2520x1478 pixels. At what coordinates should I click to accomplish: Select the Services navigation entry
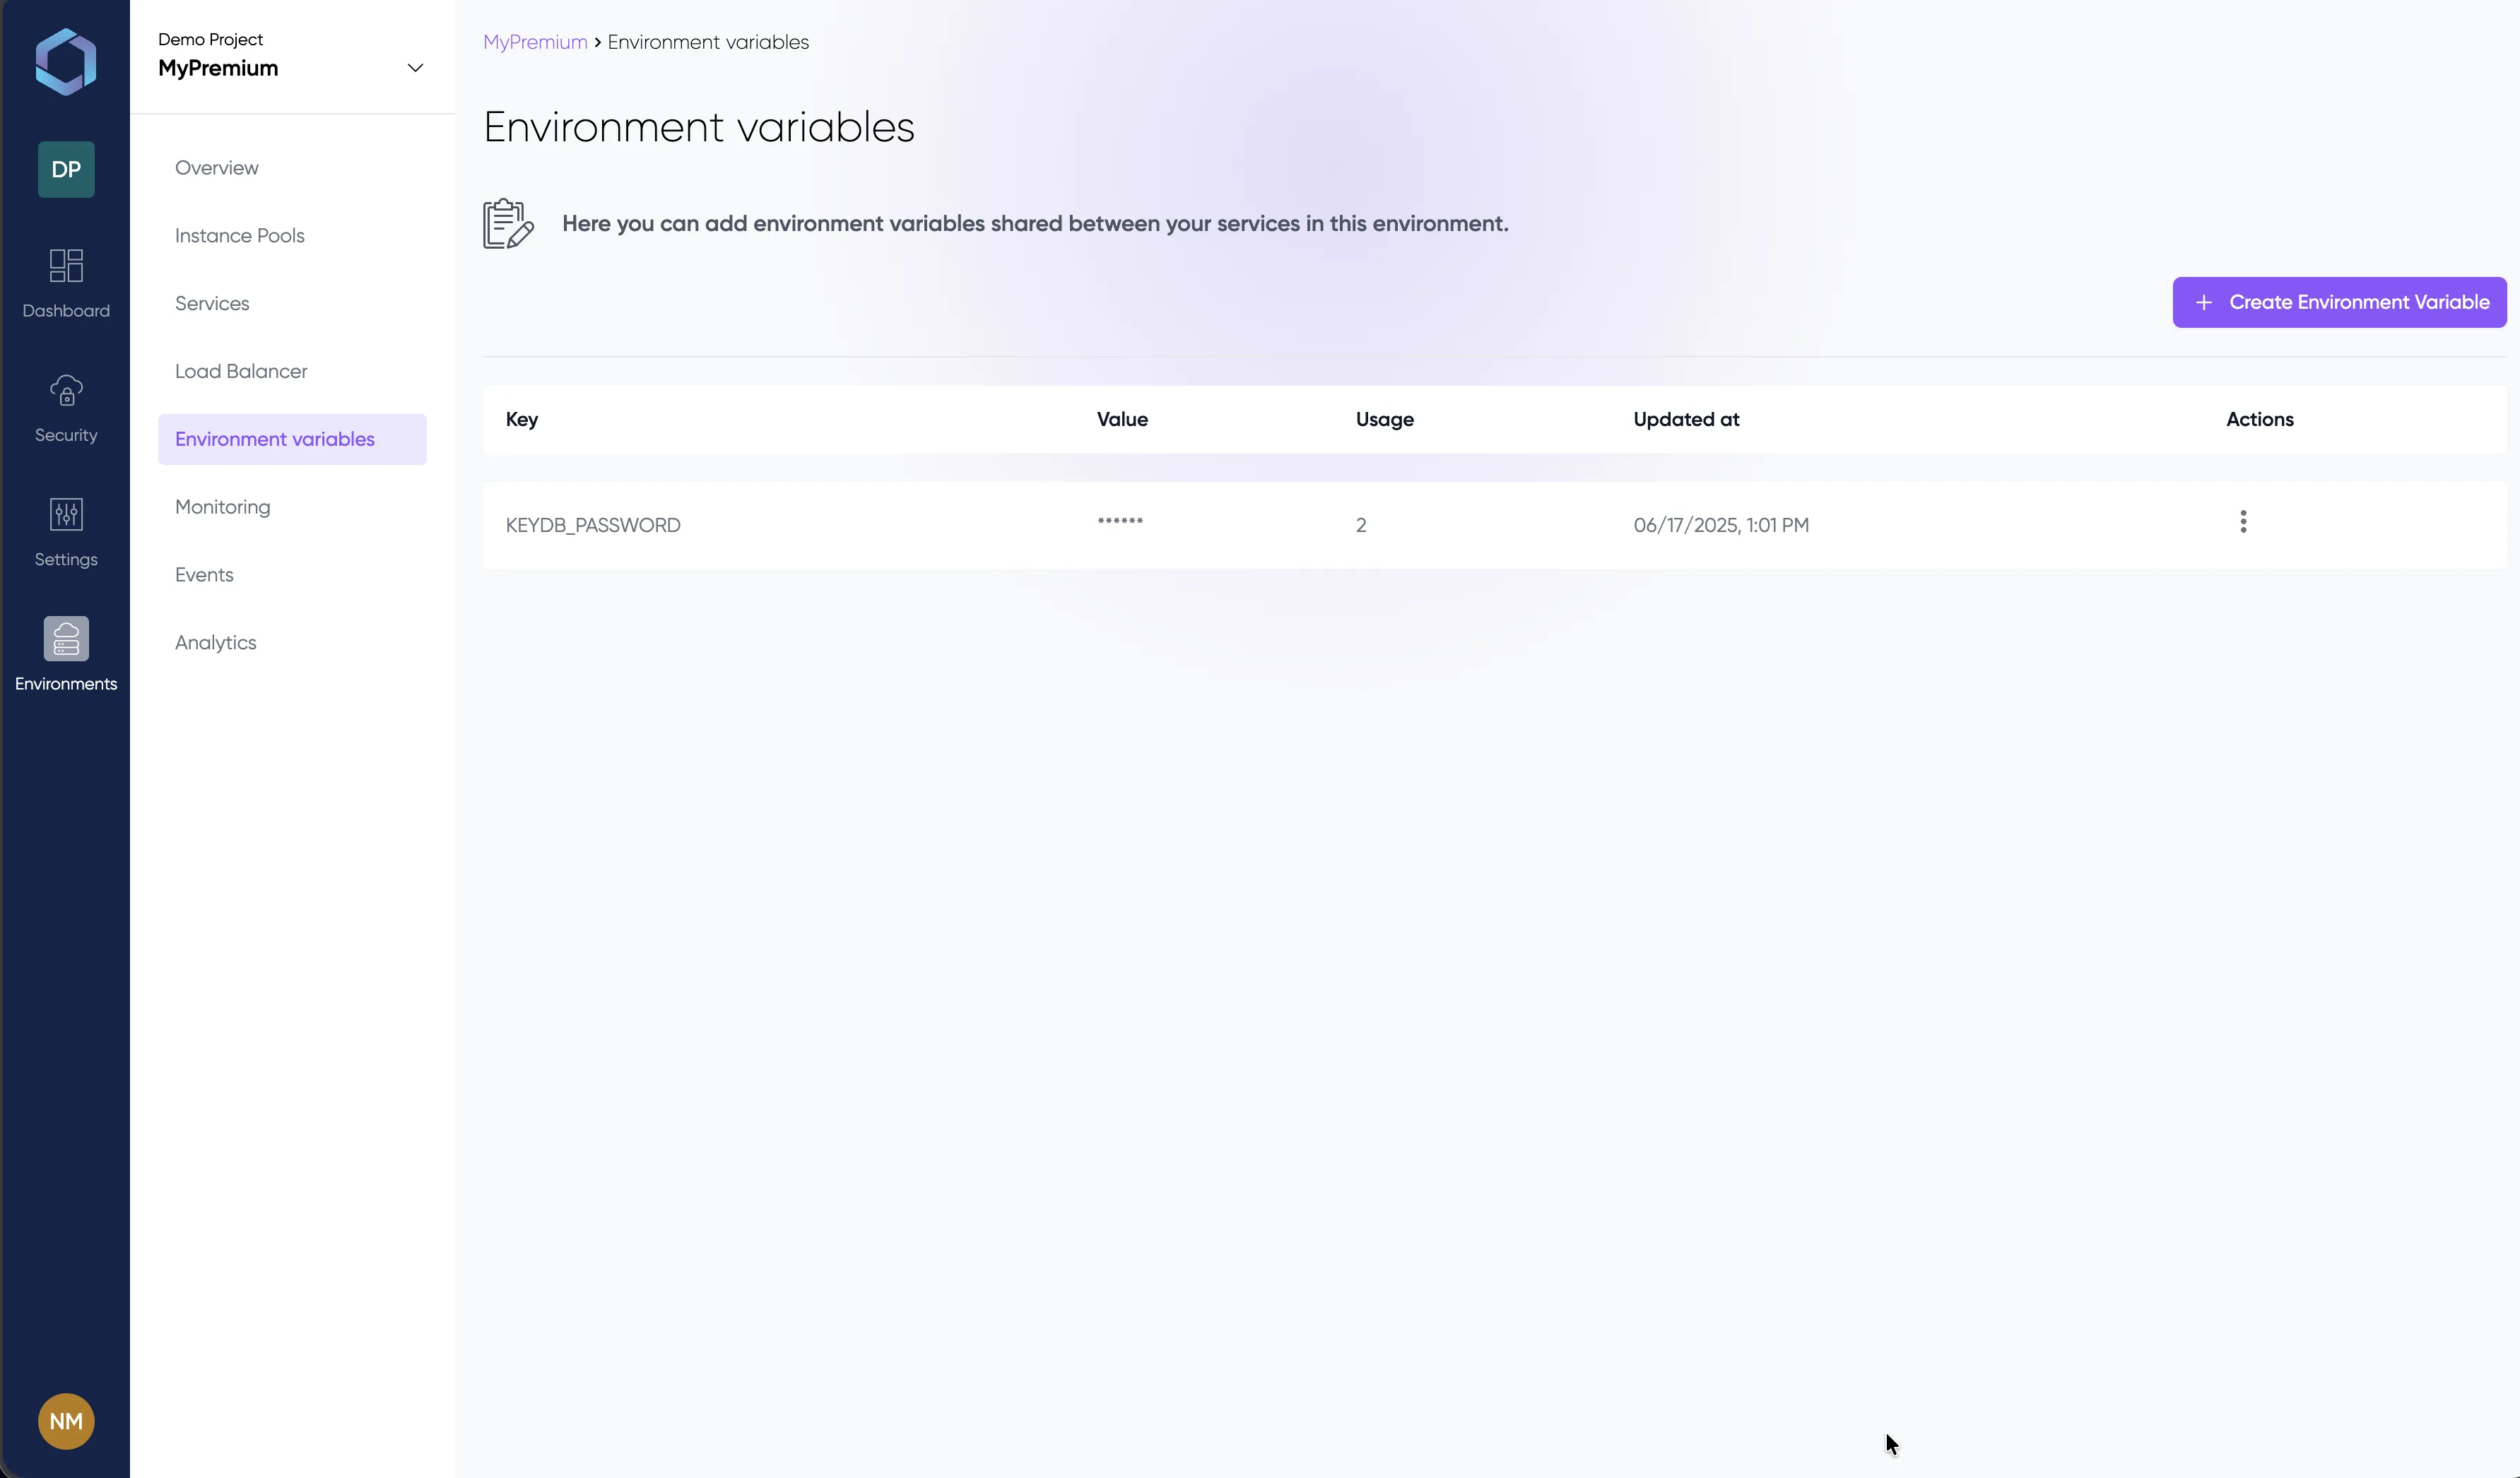[212, 303]
